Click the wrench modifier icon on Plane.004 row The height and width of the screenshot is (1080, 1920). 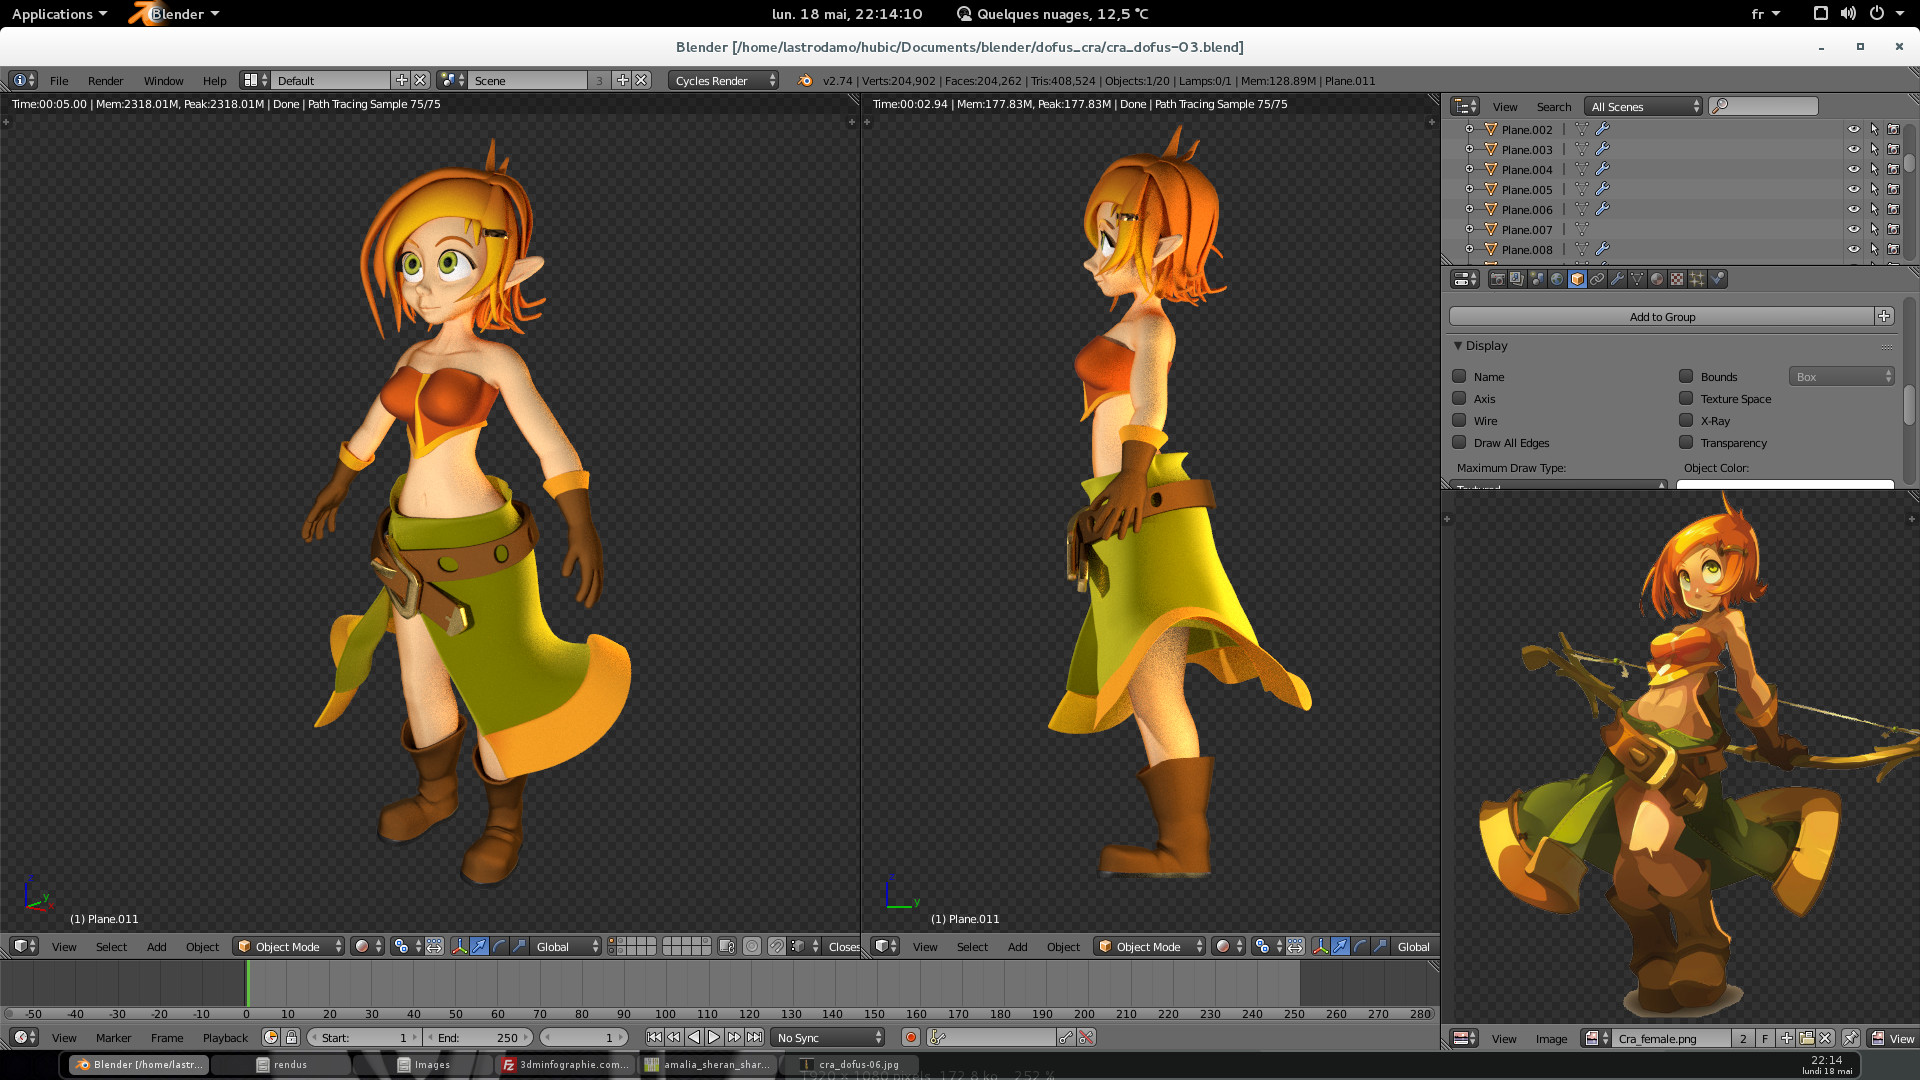pos(1602,169)
